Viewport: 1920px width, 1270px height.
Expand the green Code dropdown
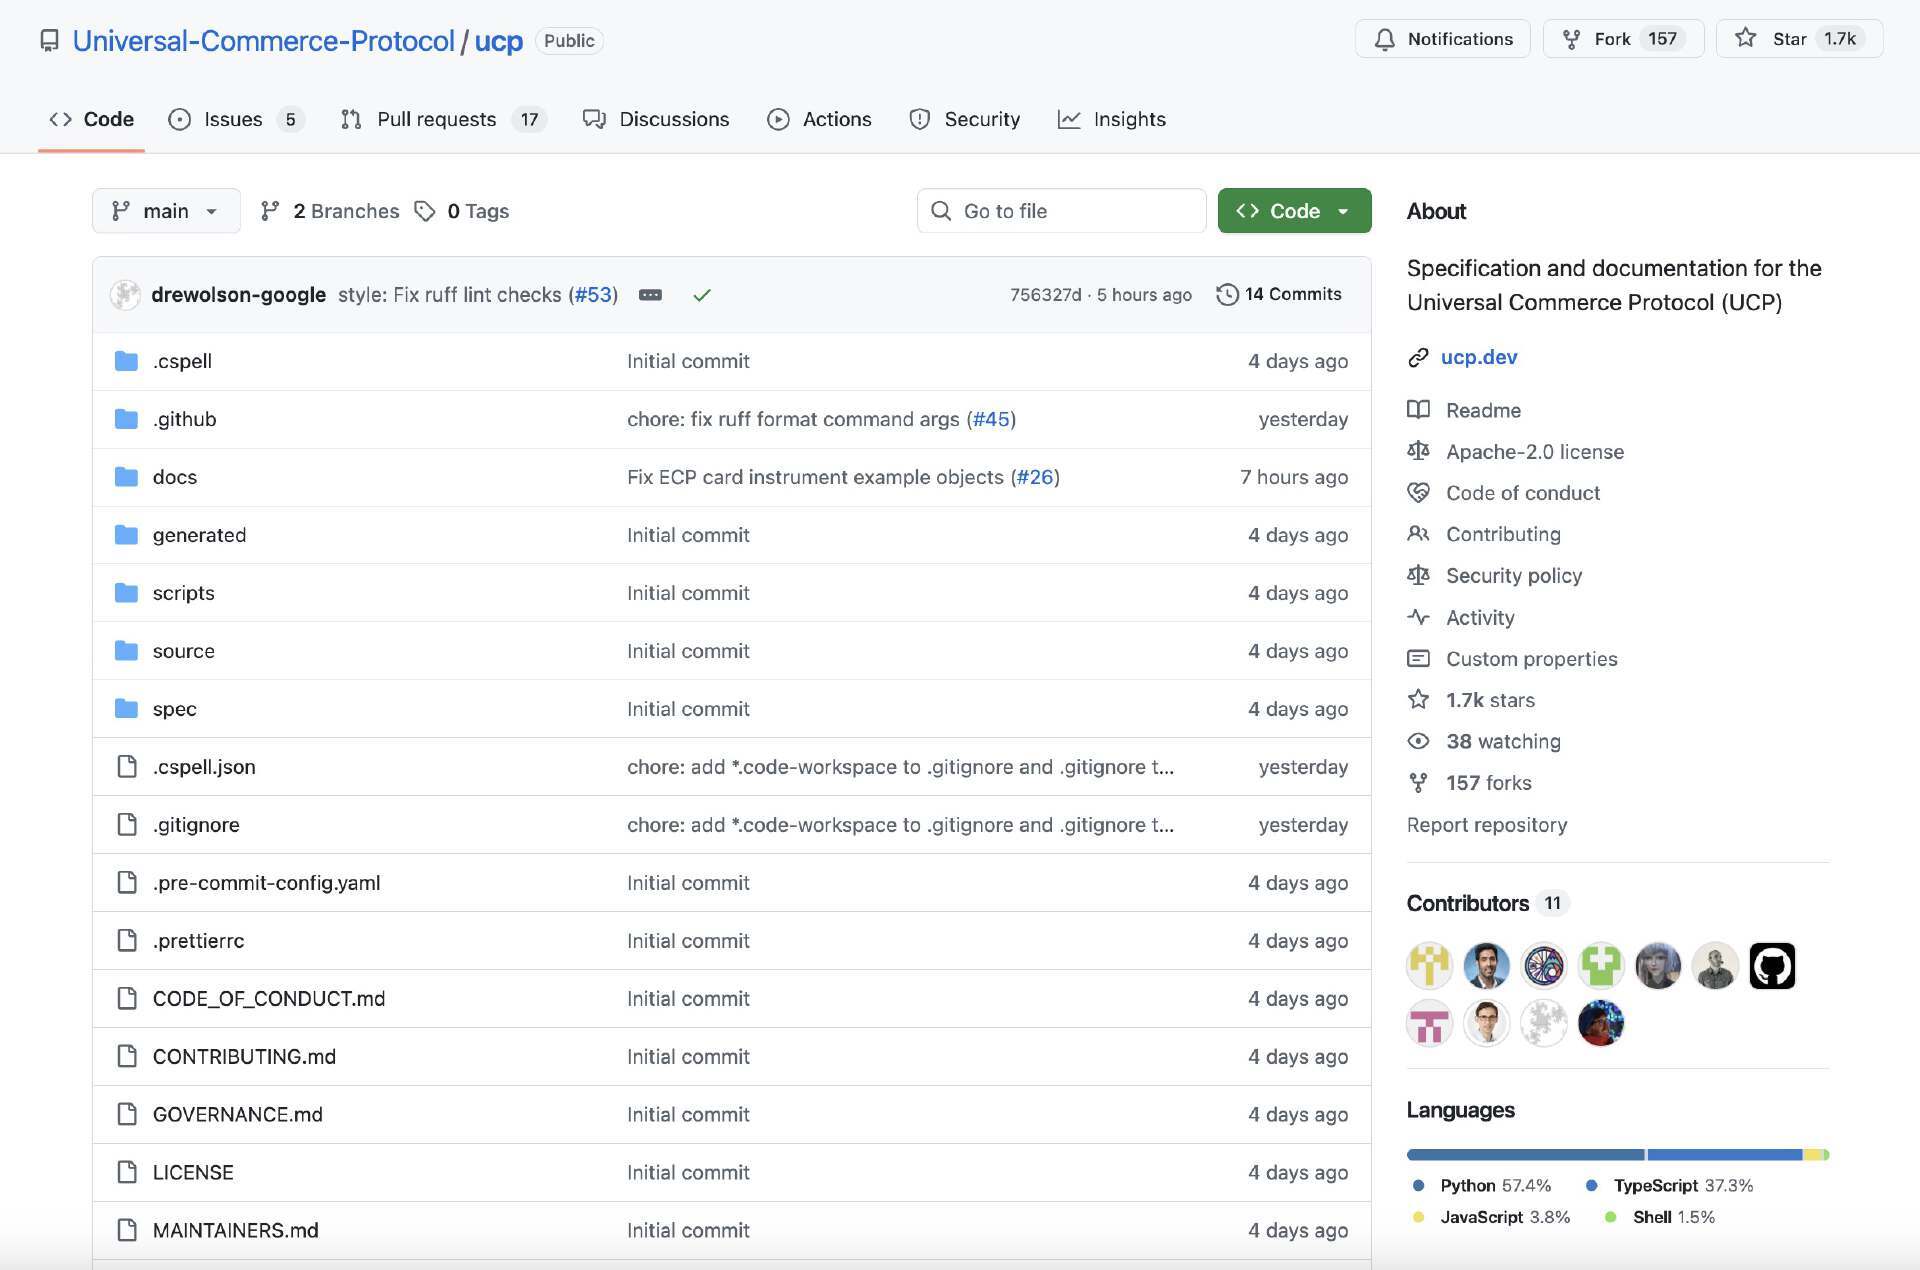pyautogui.click(x=1293, y=211)
